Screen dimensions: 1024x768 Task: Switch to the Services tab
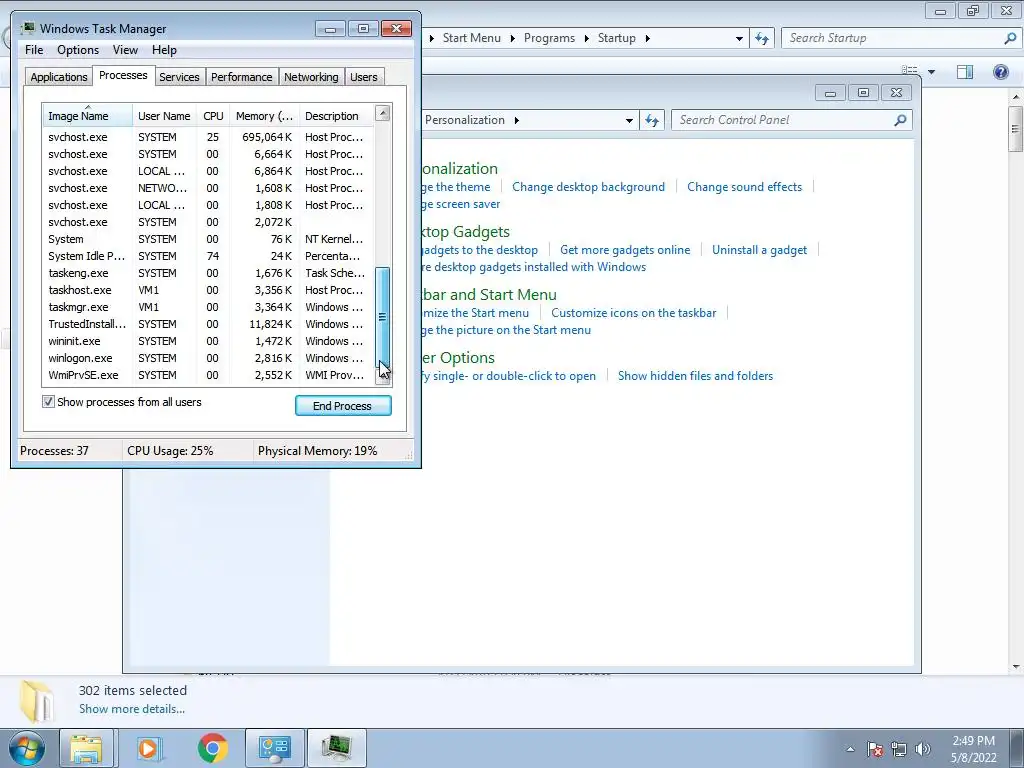pyautogui.click(x=179, y=77)
